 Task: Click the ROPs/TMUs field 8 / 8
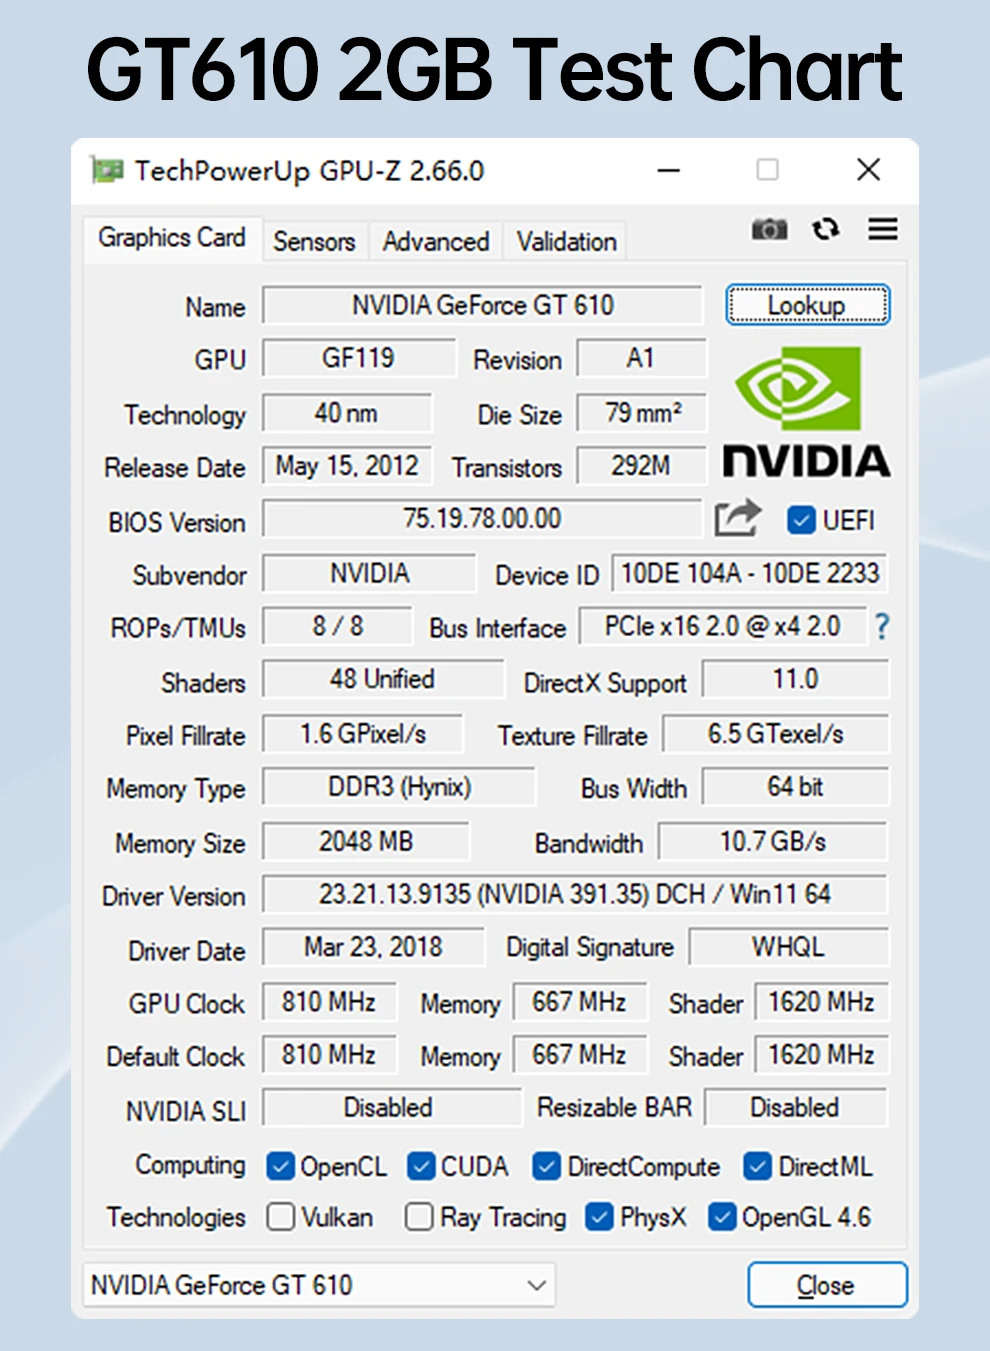337,626
